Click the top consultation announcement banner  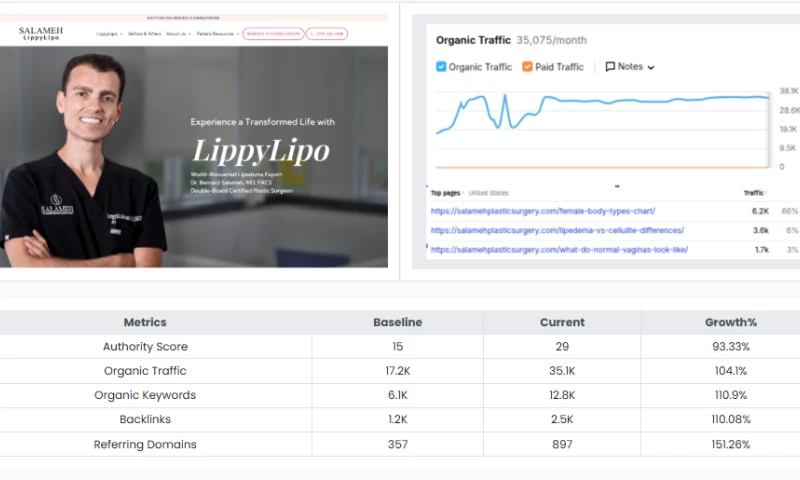tap(194, 18)
